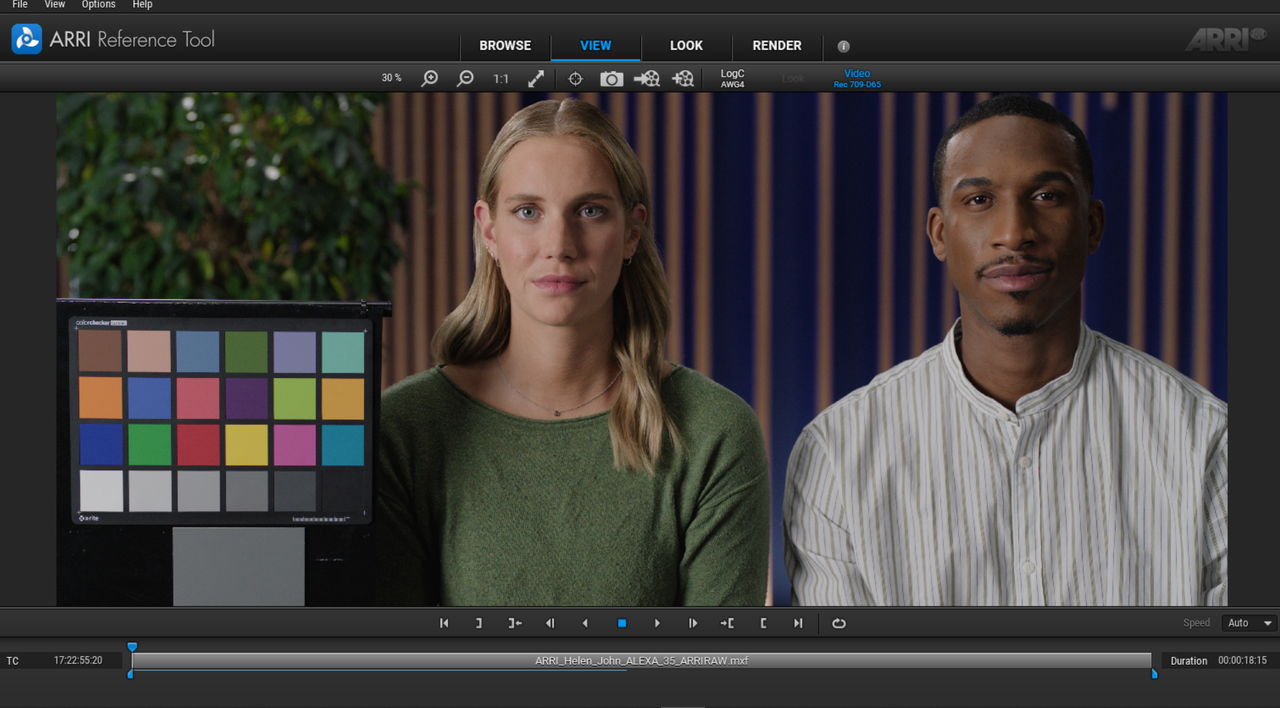Select the LogC AWG4 color space toggle
The height and width of the screenshot is (708, 1280).
(733, 79)
